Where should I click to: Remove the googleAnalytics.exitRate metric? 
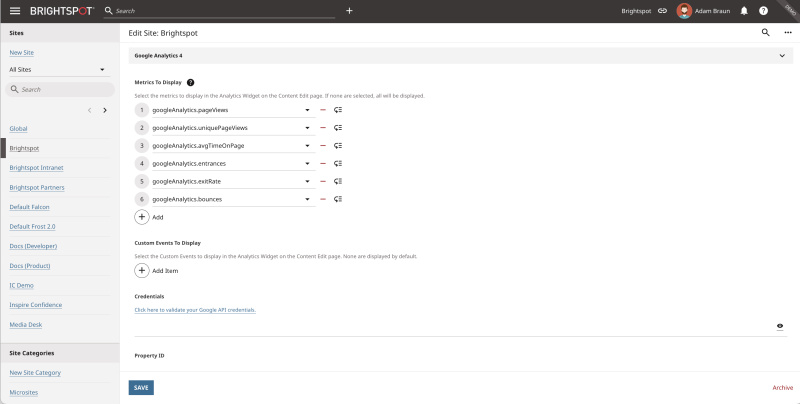(x=322, y=181)
